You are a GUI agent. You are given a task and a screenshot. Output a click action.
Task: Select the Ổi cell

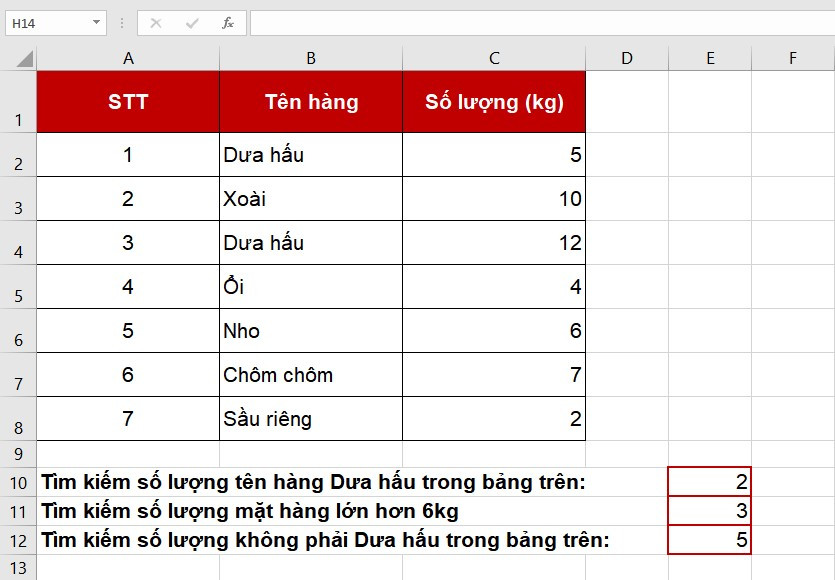311,287
